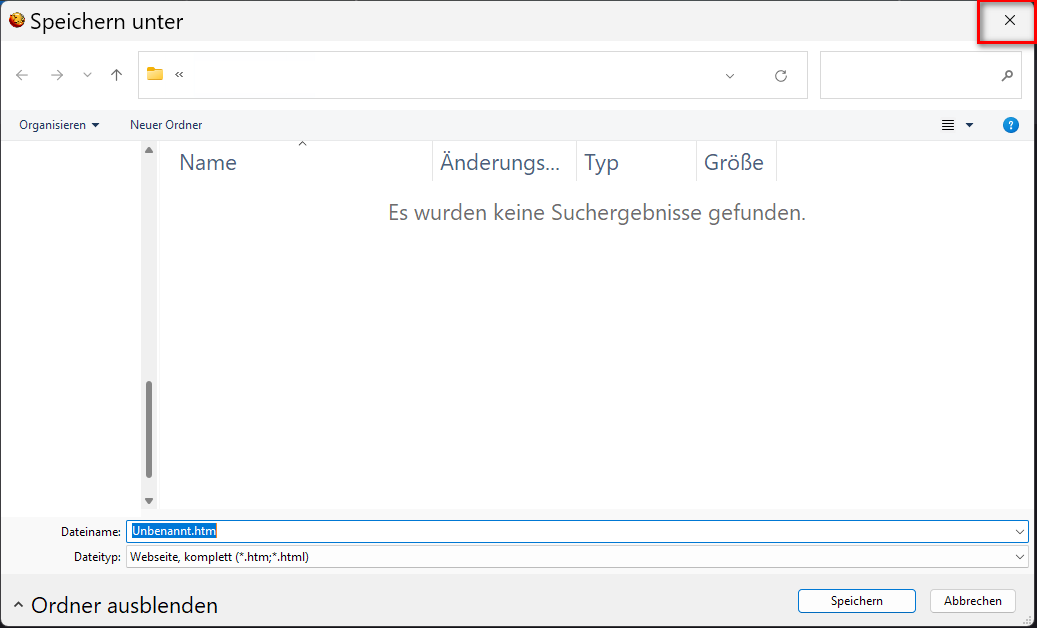Viewport: 1037px width, 628px height.
Task: Refresh the current folder view
Action: point(781,76)
